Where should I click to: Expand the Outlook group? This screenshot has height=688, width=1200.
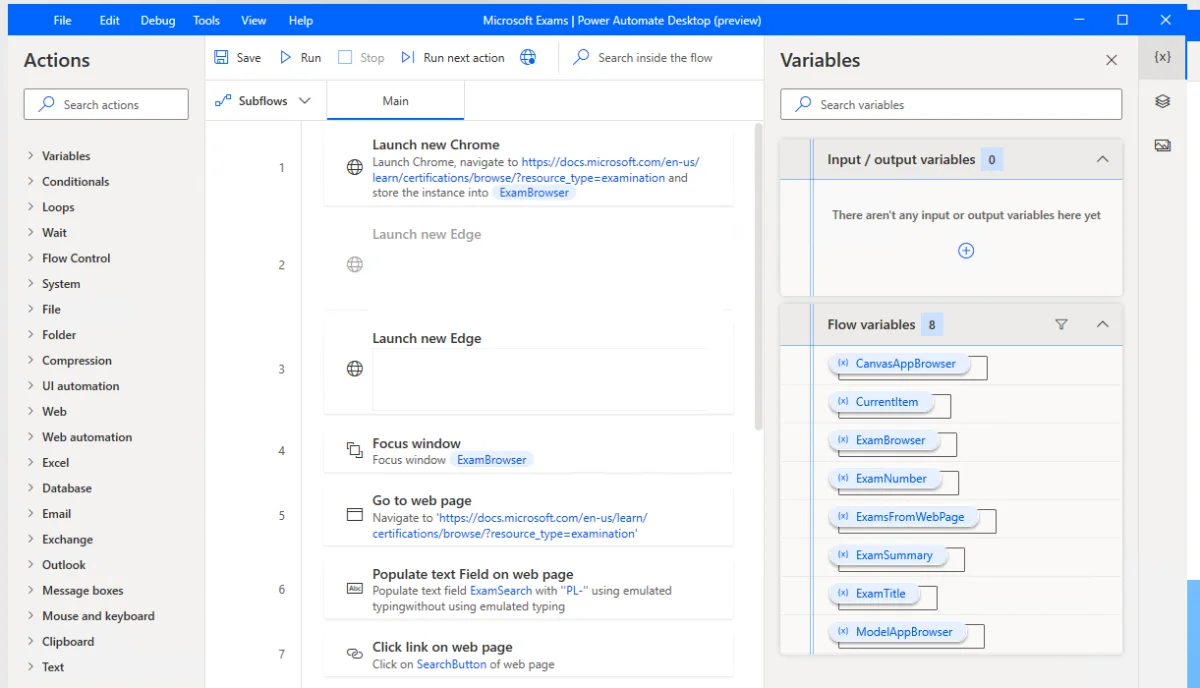[30, 565]
